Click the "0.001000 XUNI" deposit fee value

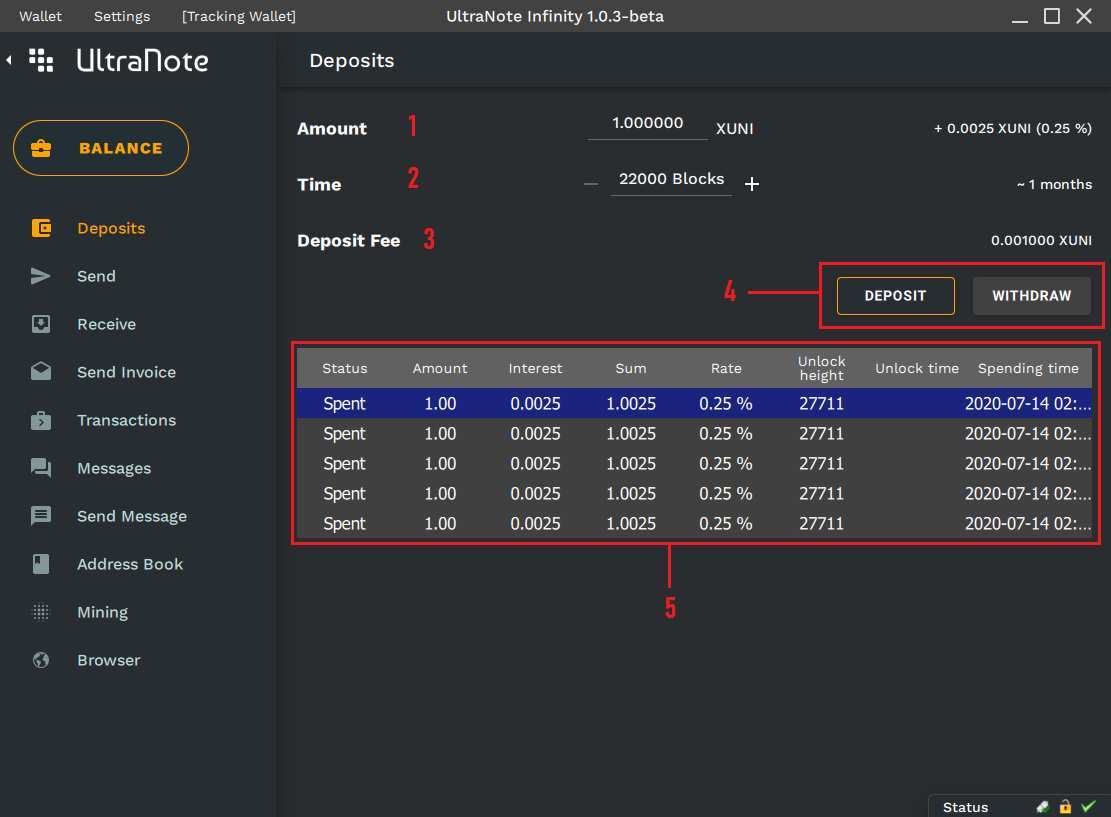tap(1041, 240)
